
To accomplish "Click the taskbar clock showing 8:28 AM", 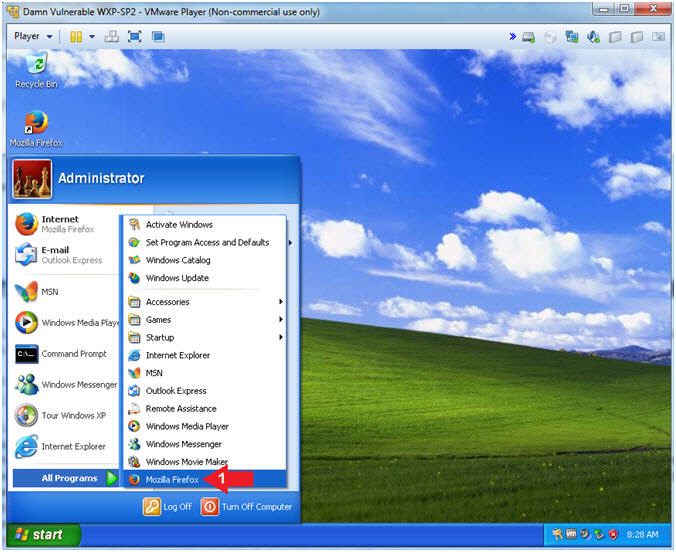I will coord(642,535).
